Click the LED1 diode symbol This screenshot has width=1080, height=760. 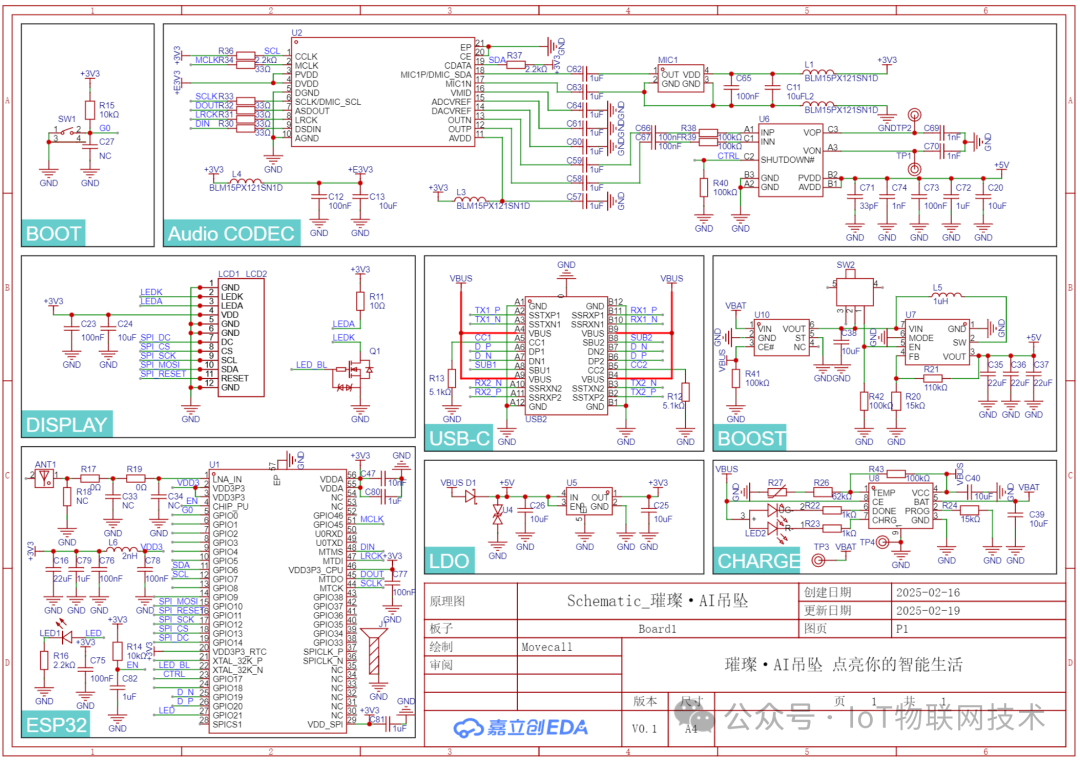click(x=67, y=639)
